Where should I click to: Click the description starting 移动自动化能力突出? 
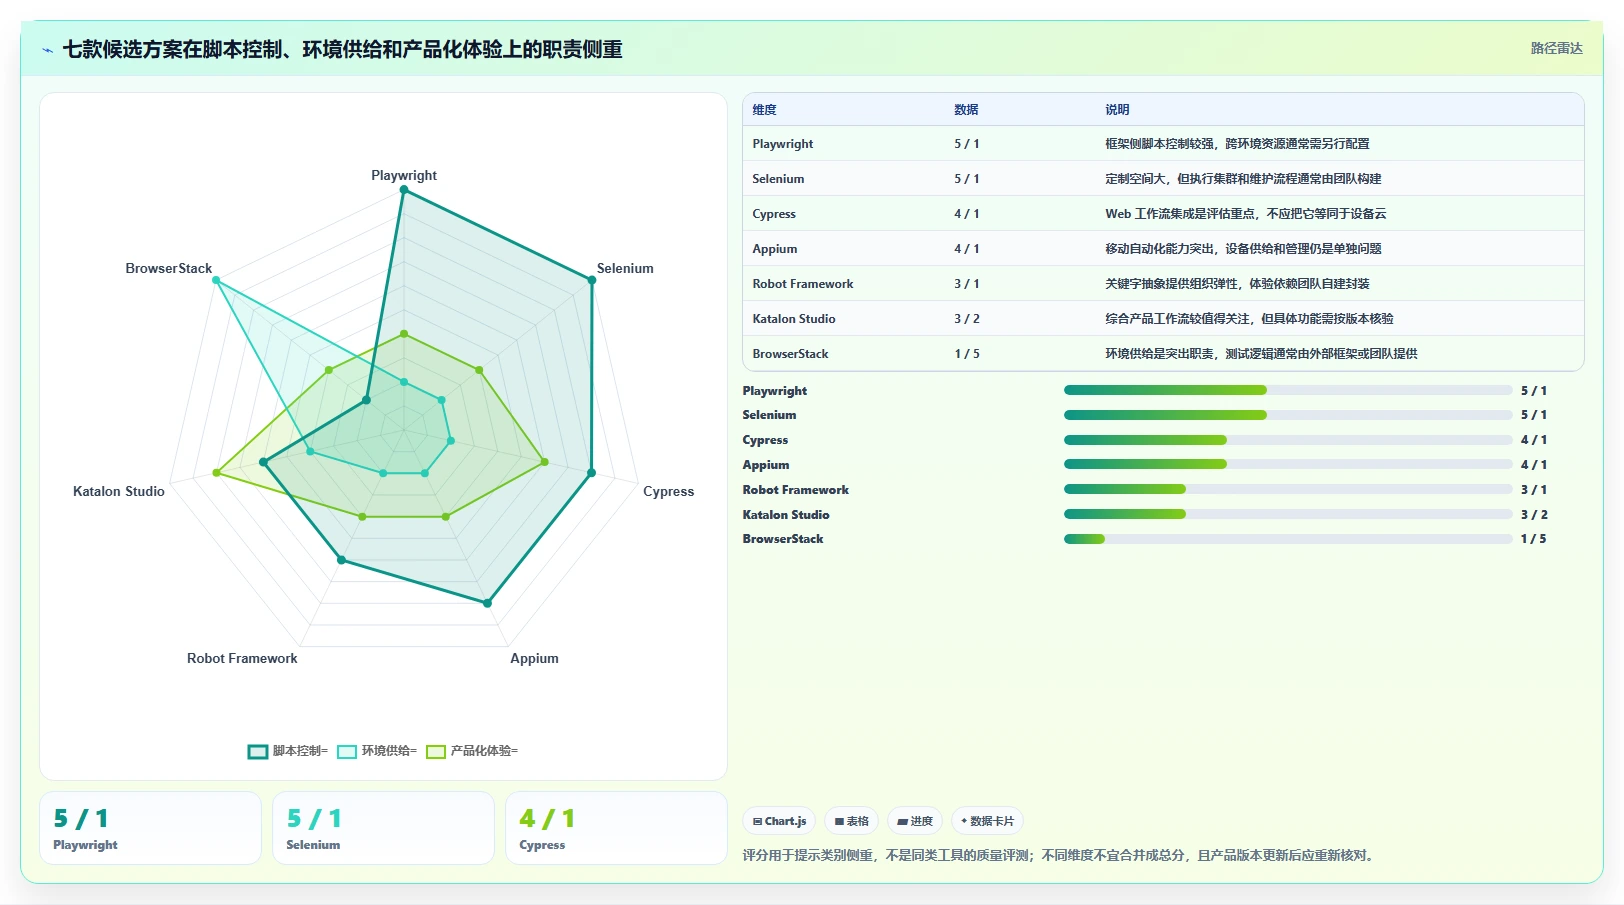(x=1243, y=249)
